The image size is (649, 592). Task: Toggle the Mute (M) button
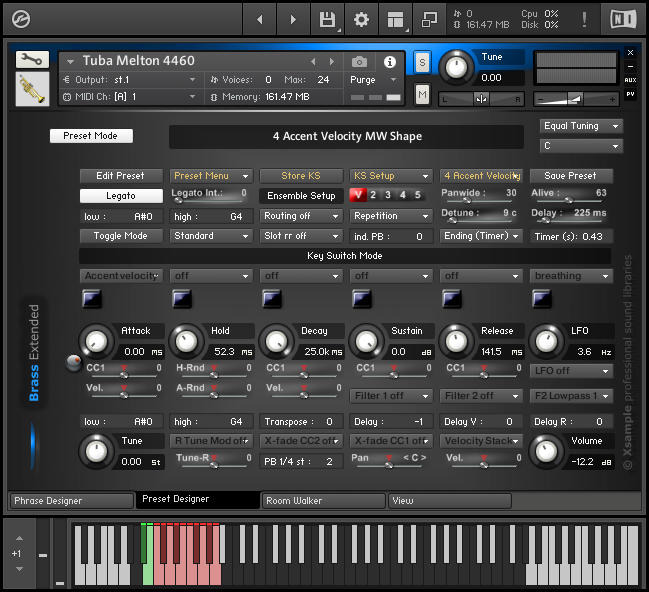[x=422, y=94]
